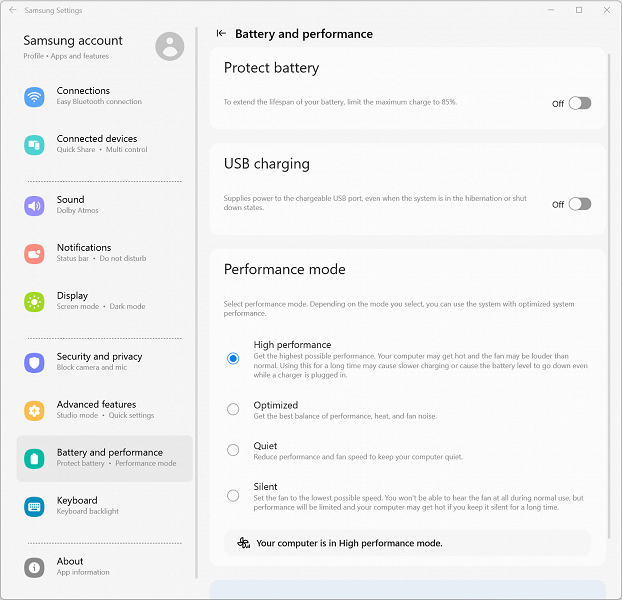Image resolution: width=622 pixels, height=600 pixels.
Task: Open Security and privacy shield icon
Action: 35,362
